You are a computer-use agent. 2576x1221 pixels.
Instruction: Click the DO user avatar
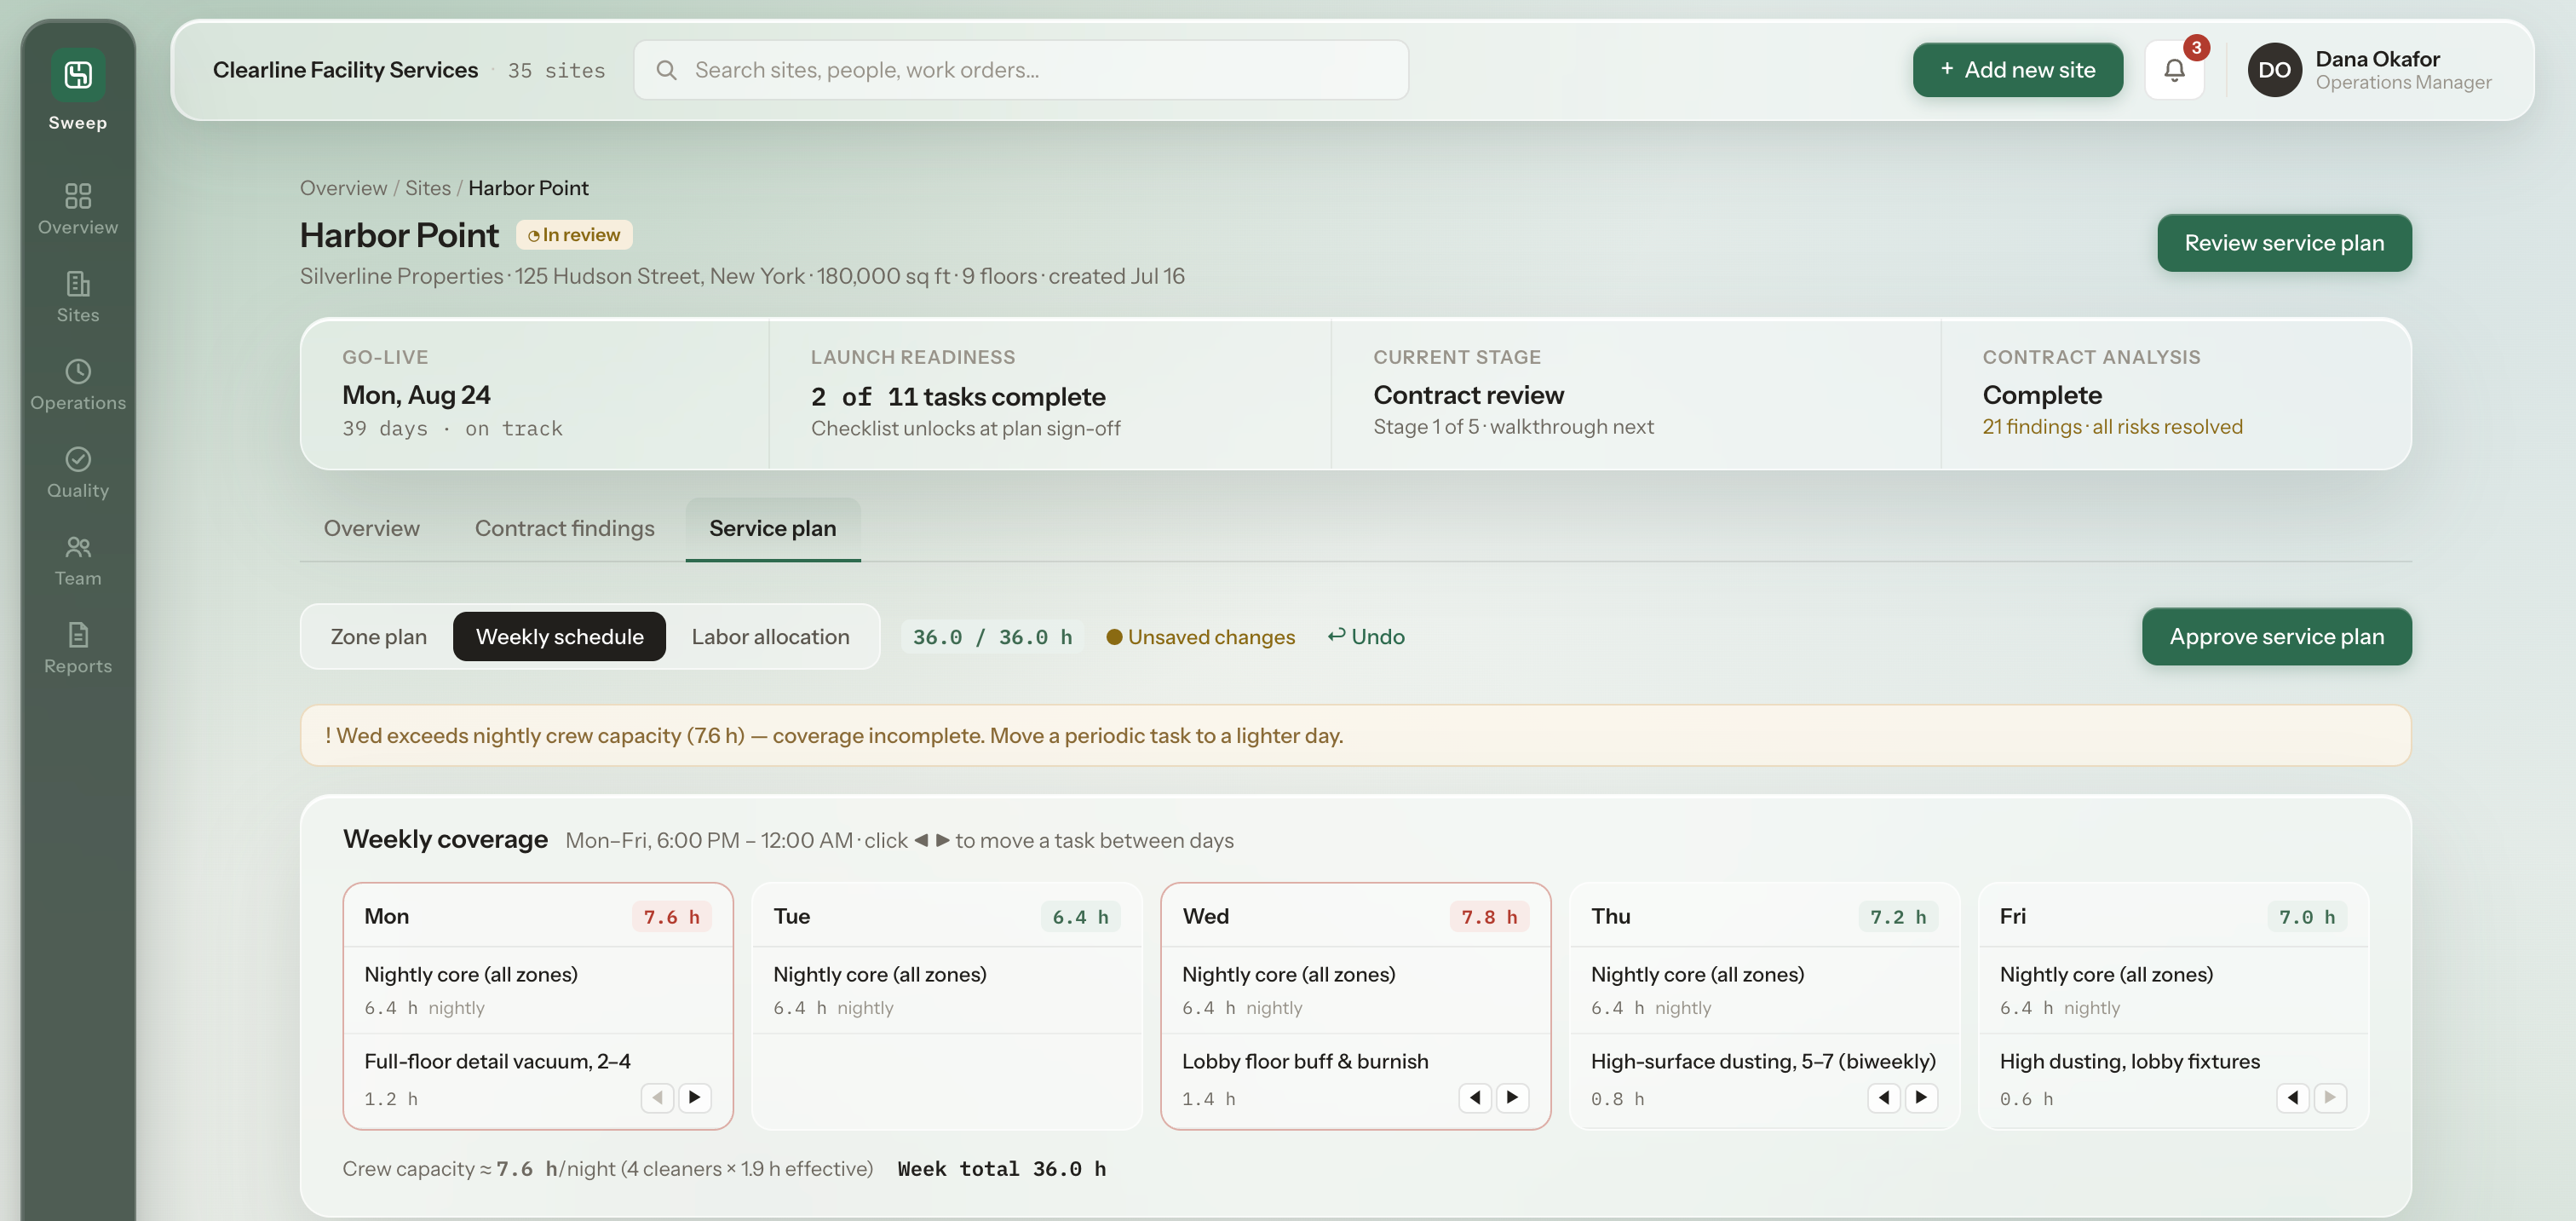[2274, 70]
